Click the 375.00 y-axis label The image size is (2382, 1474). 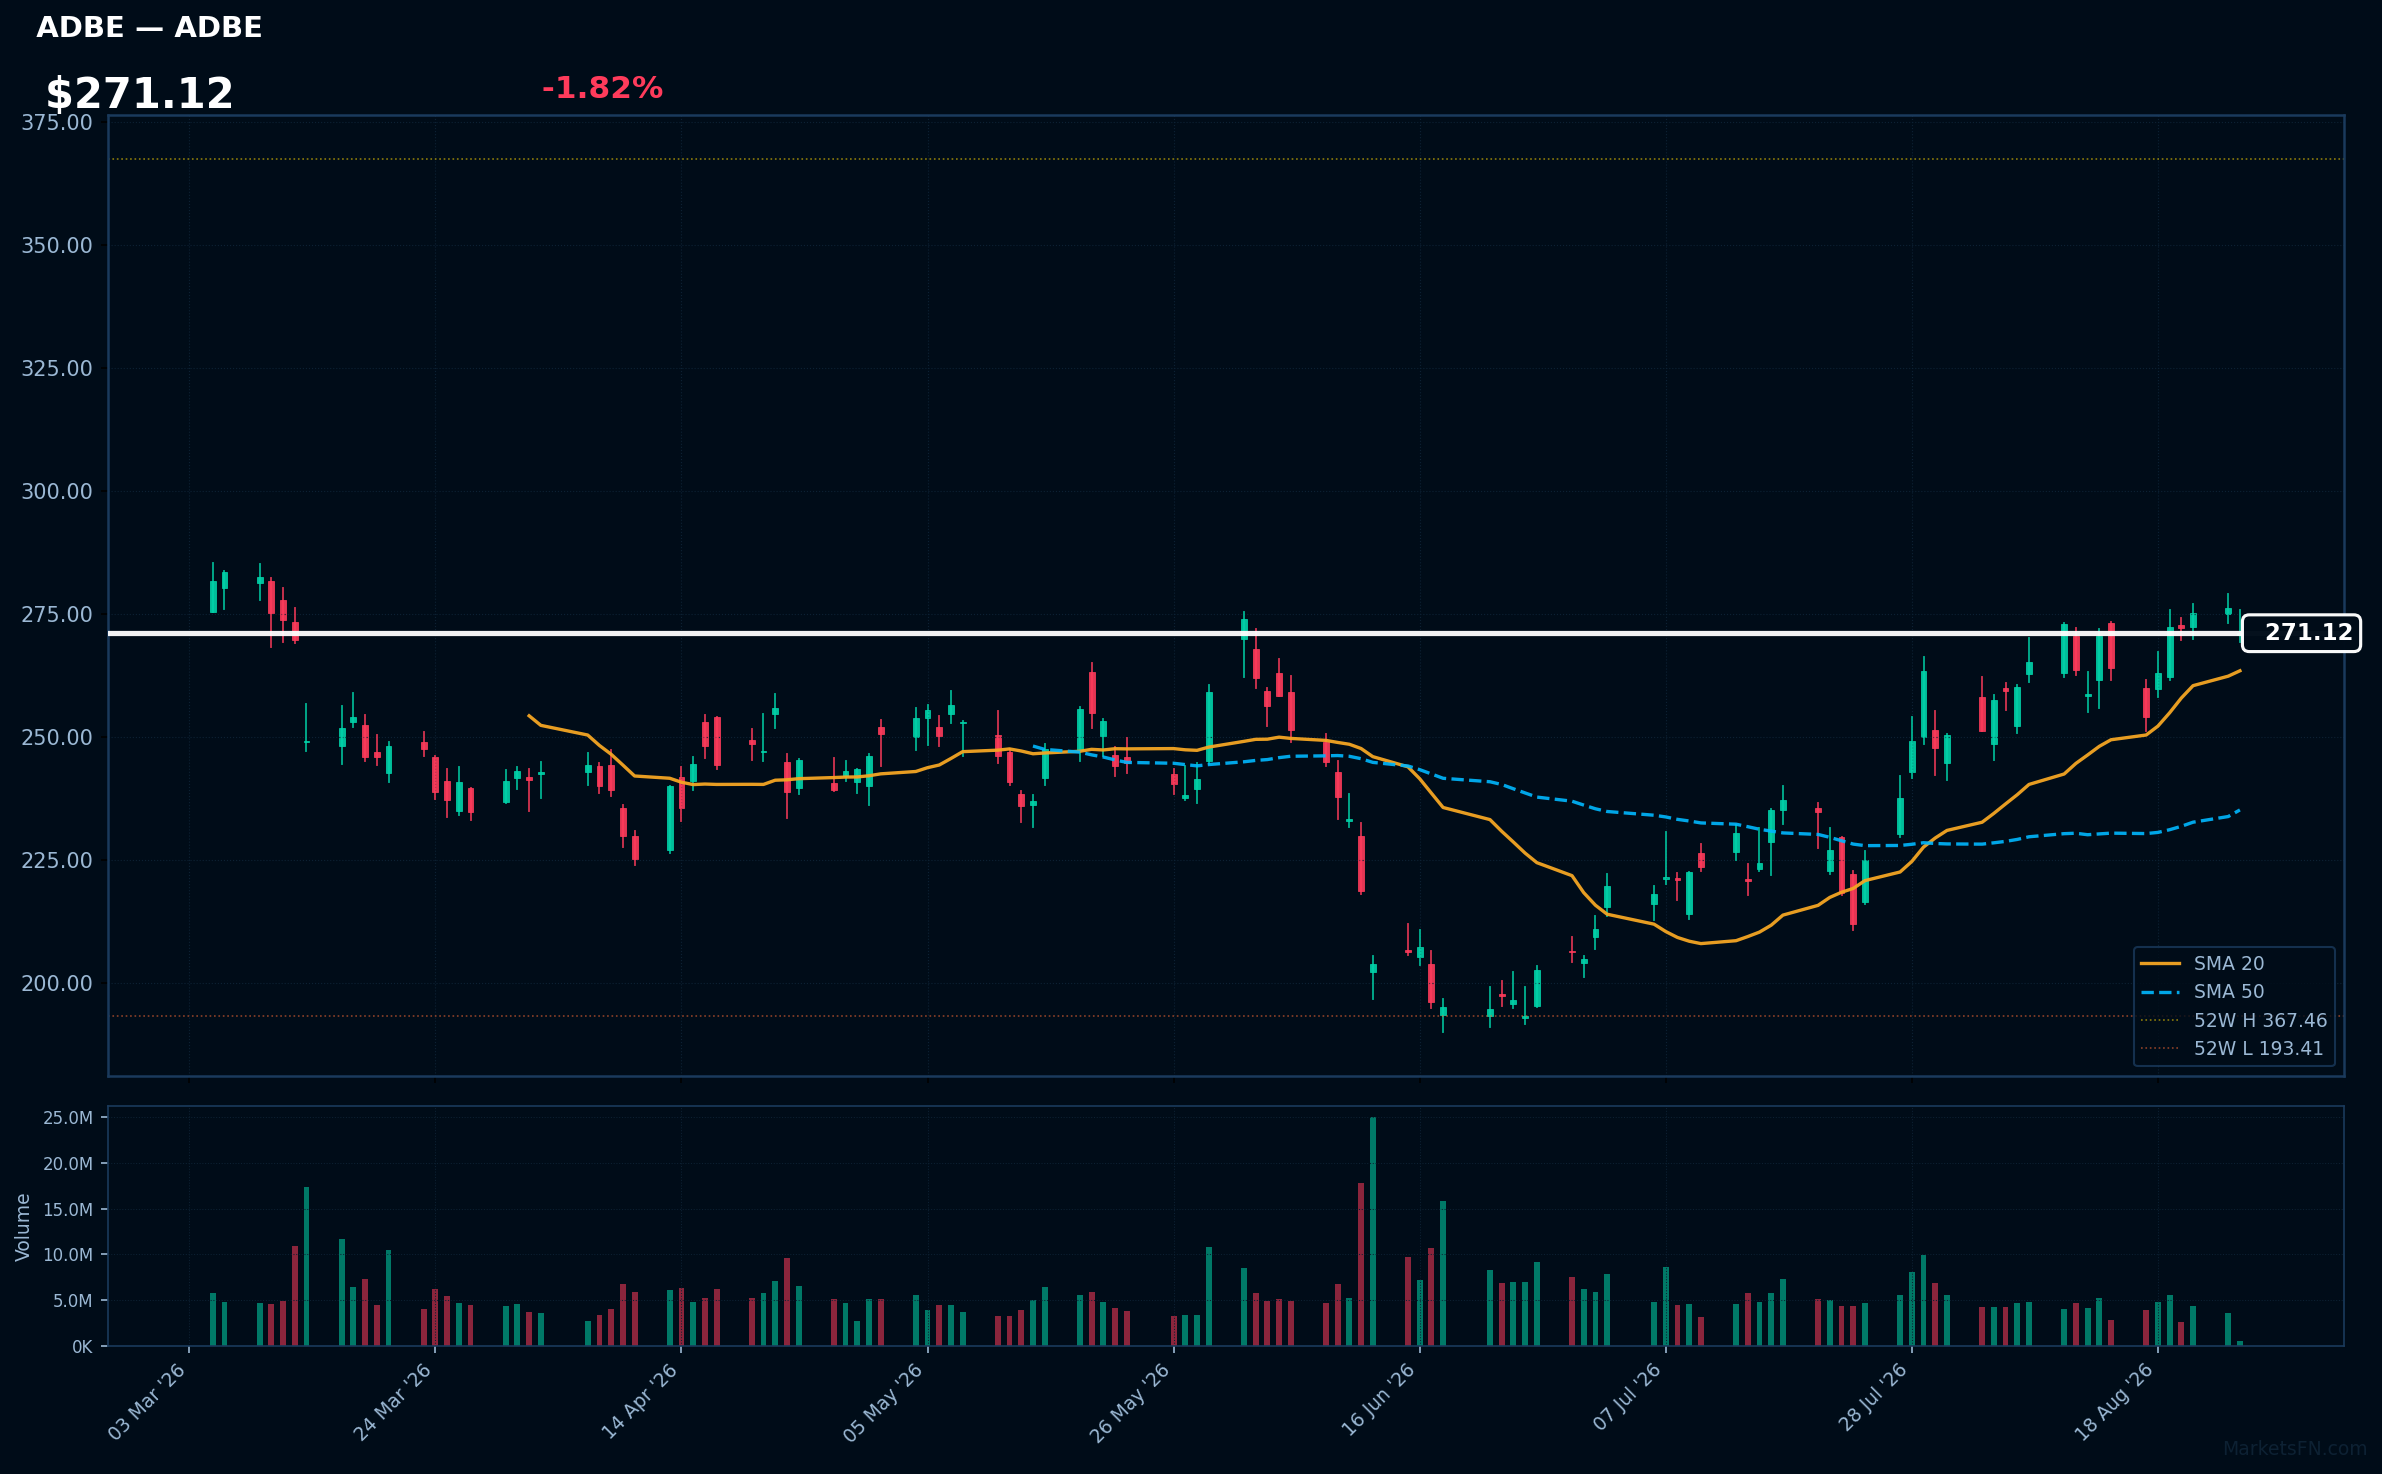click(x=57, y=123)
